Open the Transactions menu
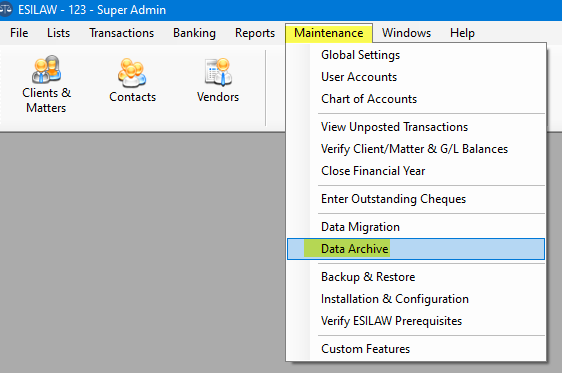 [x=122, y=33]
